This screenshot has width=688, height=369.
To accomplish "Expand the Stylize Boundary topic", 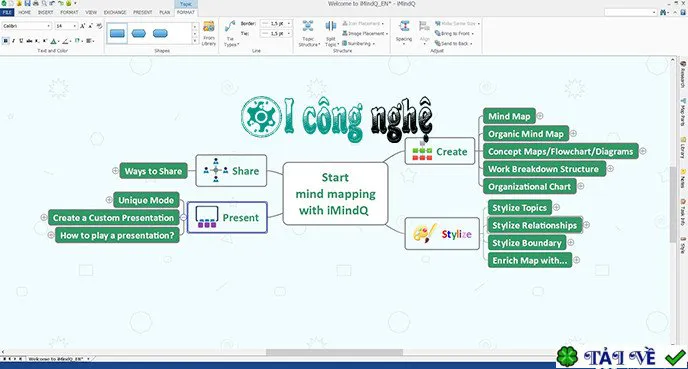I will 571,242.
